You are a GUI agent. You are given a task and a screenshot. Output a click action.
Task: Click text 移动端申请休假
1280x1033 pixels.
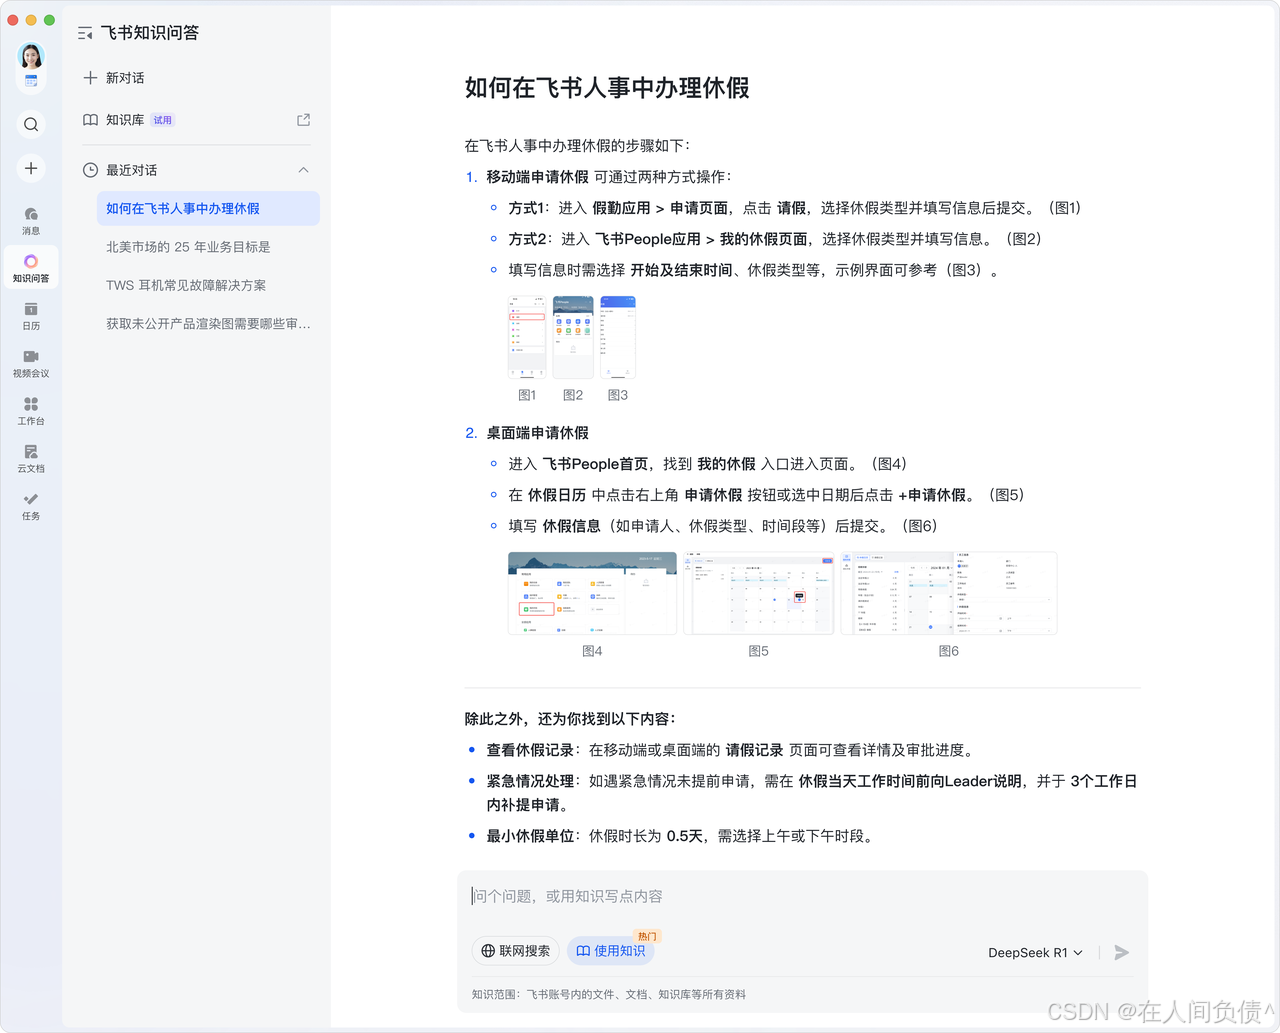click(537, 177)
